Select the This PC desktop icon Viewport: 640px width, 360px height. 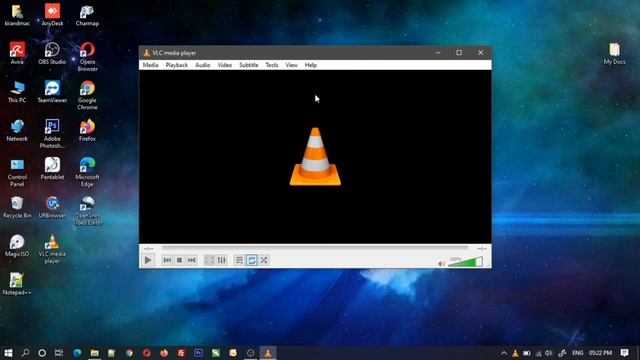[x=17, y=91]
